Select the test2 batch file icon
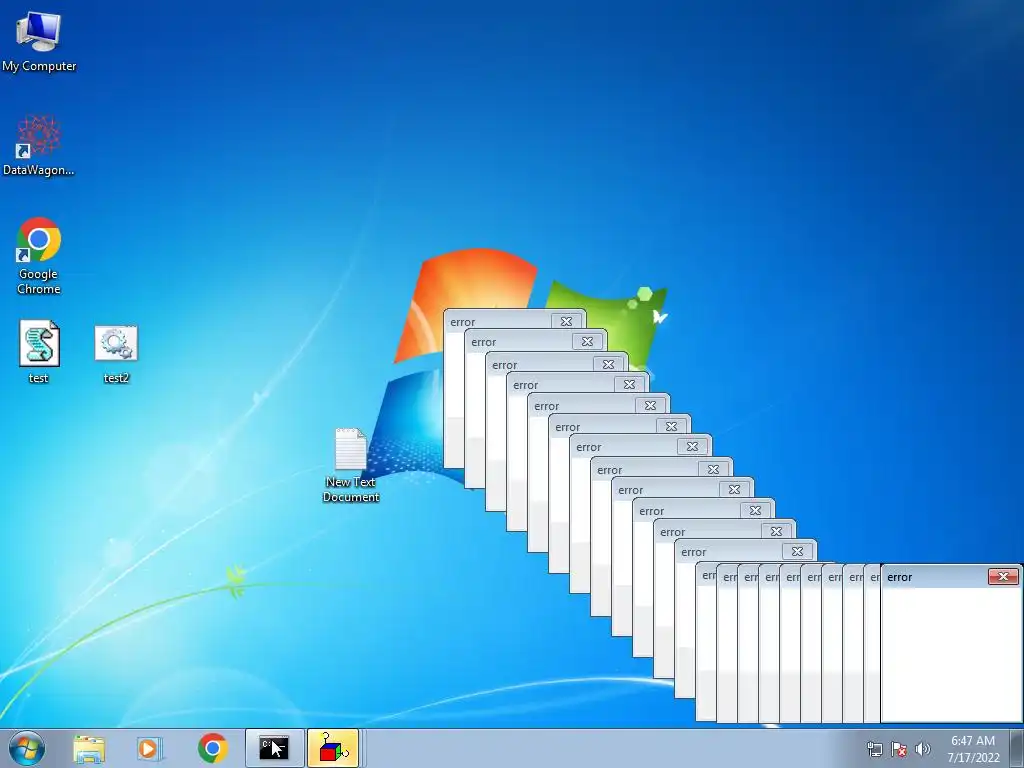Screen dimensions: 1024x768 [116, 353]
